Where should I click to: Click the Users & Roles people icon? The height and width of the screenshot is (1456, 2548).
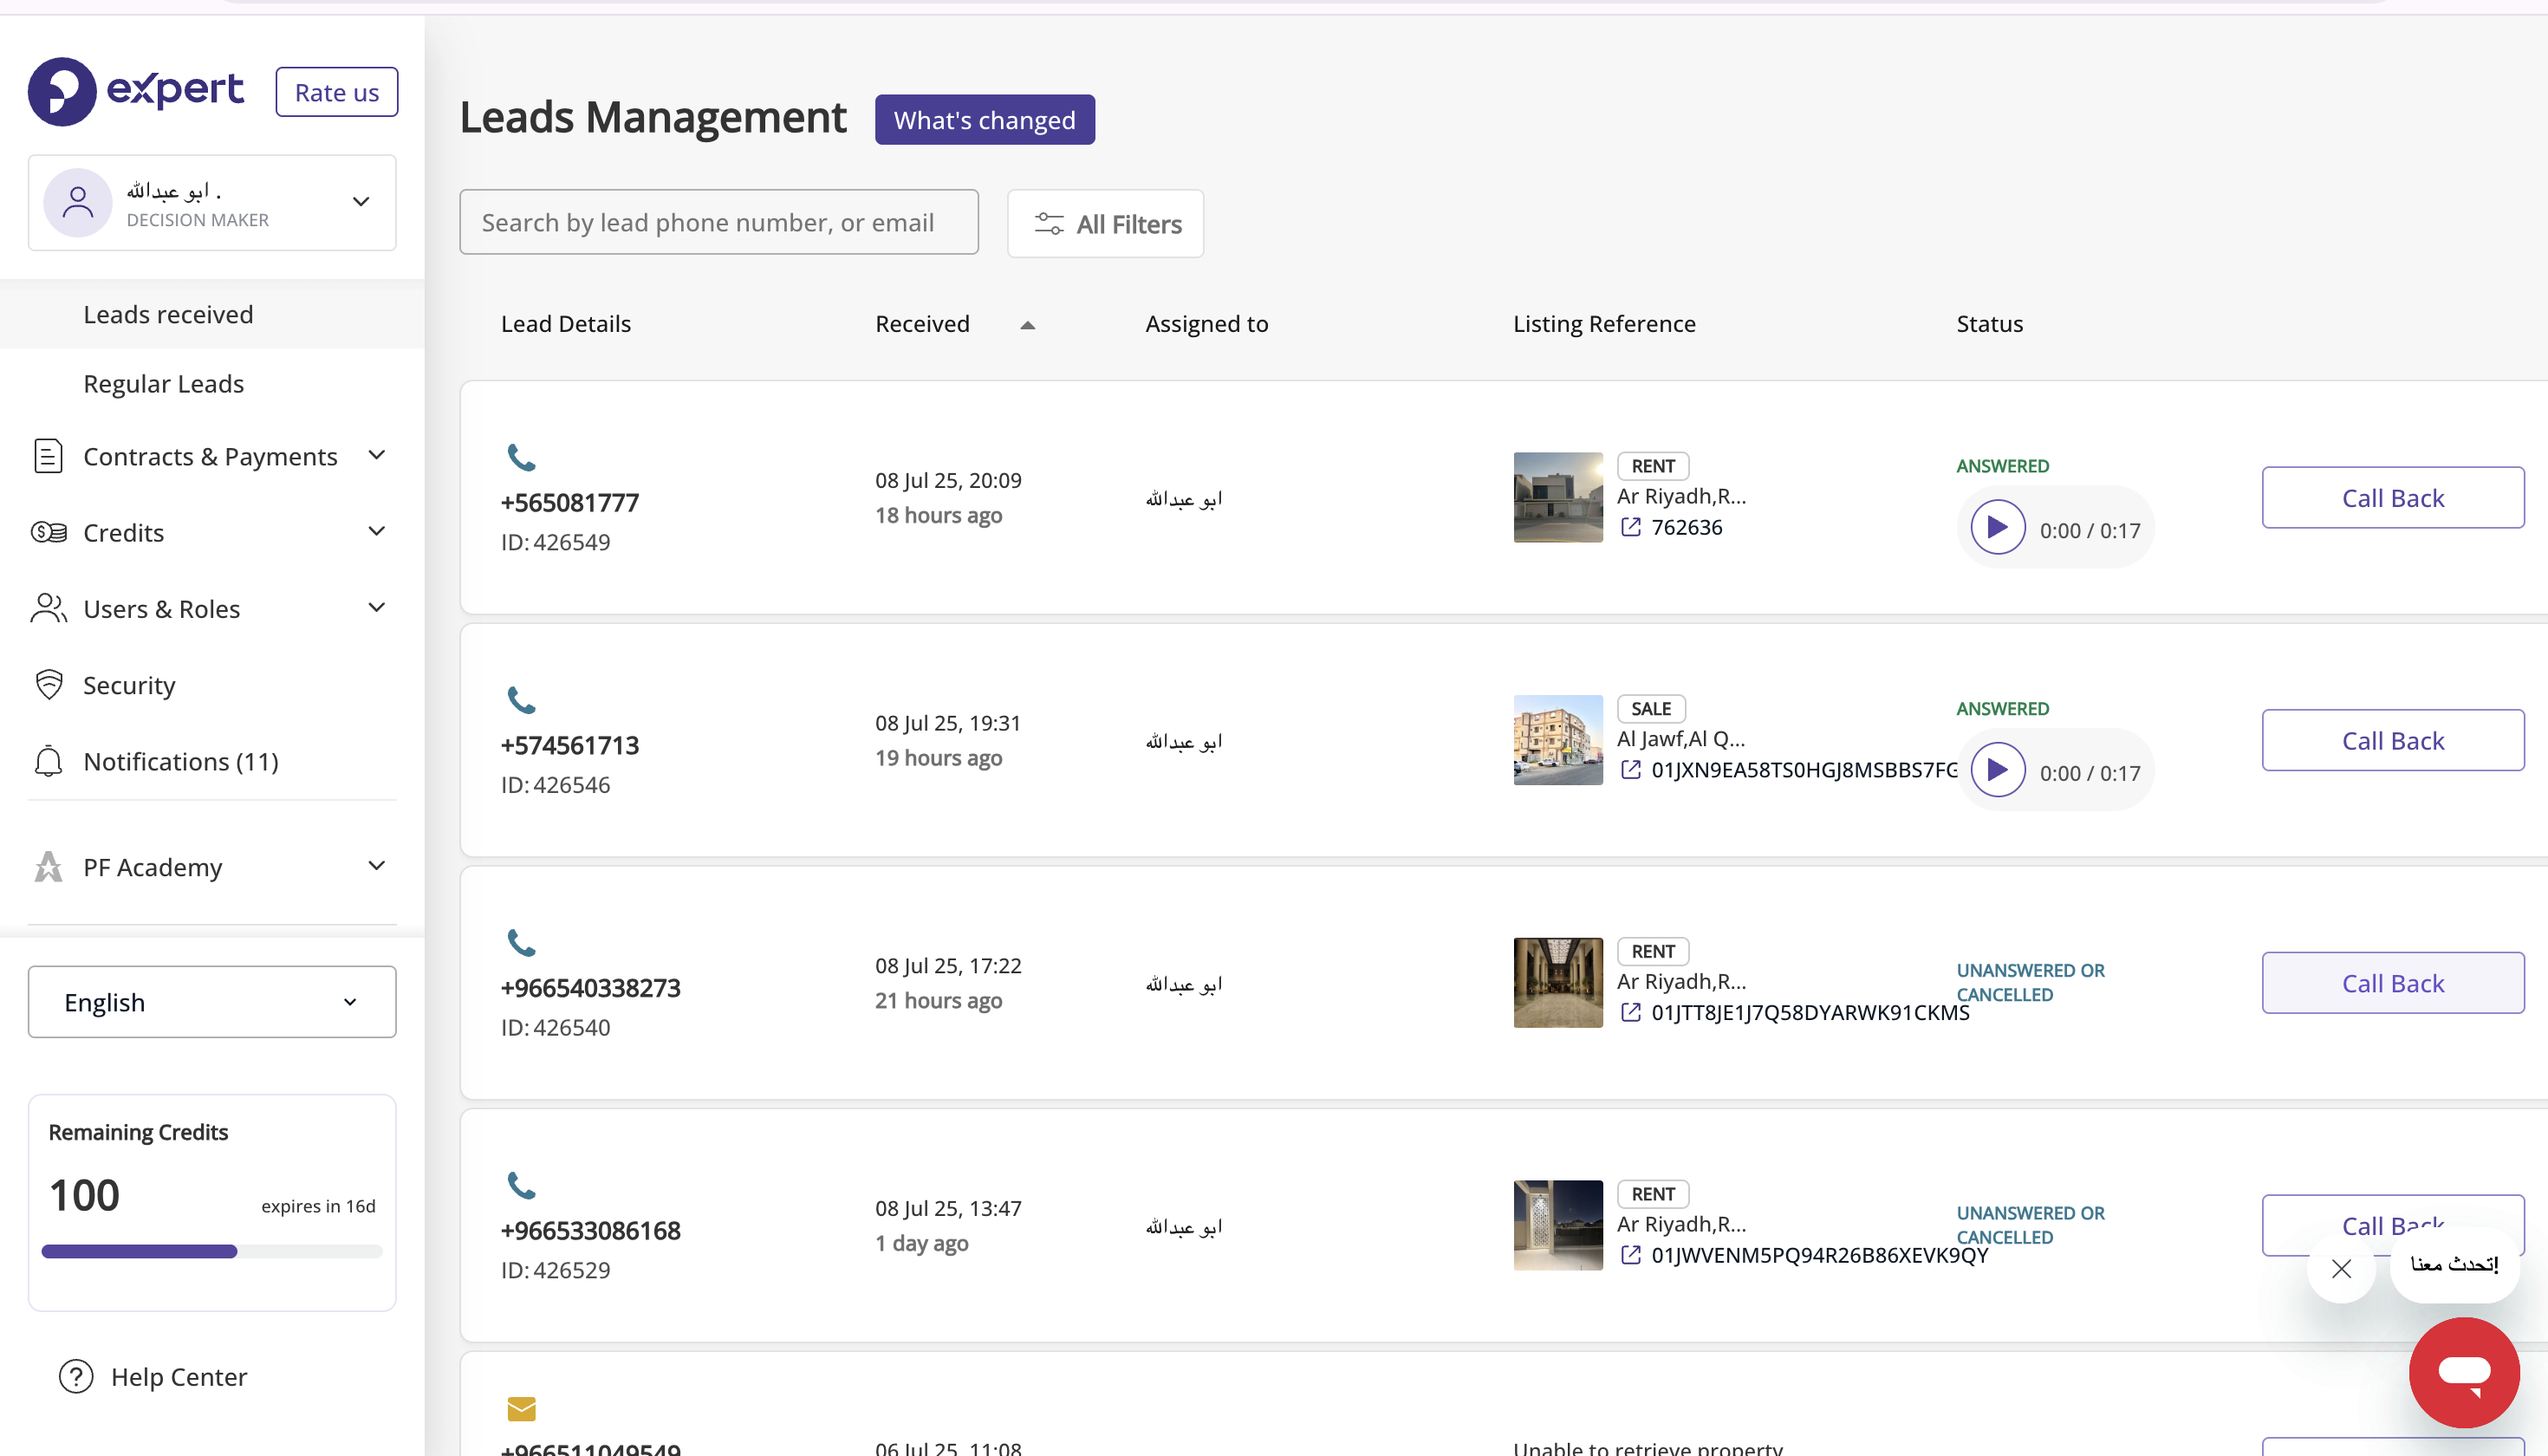point(48,608)
